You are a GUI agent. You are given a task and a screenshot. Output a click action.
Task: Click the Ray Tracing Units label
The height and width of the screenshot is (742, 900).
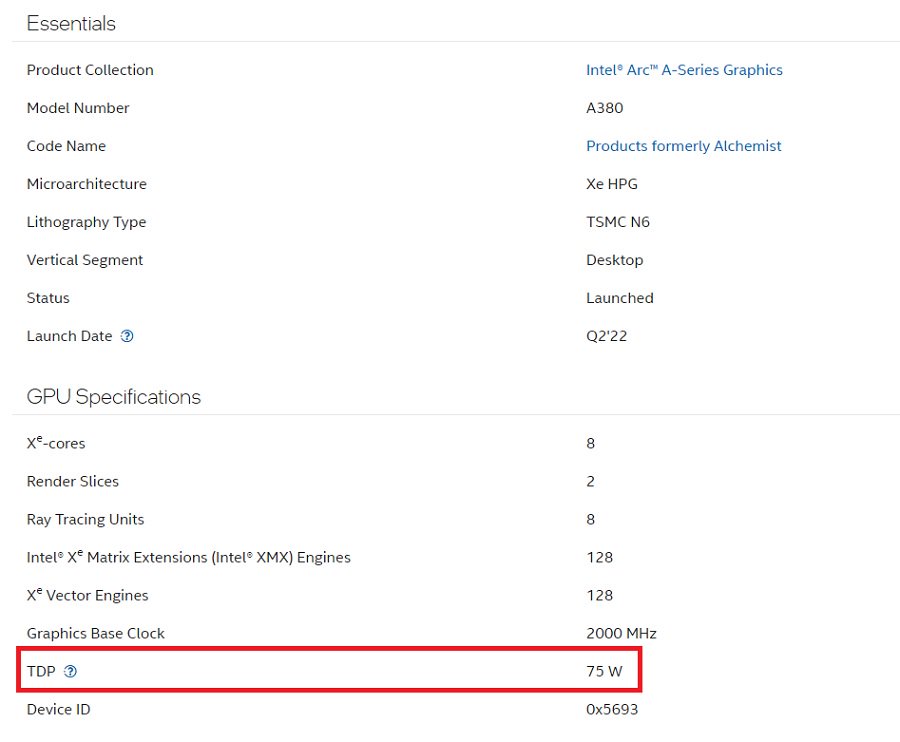[85, 519]
